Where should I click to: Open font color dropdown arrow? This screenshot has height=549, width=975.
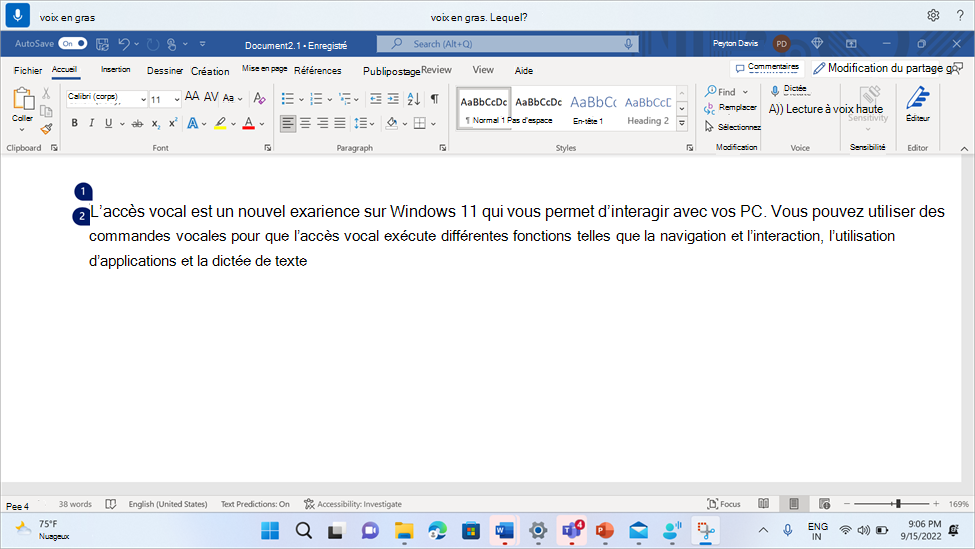[x=262, y=124]
